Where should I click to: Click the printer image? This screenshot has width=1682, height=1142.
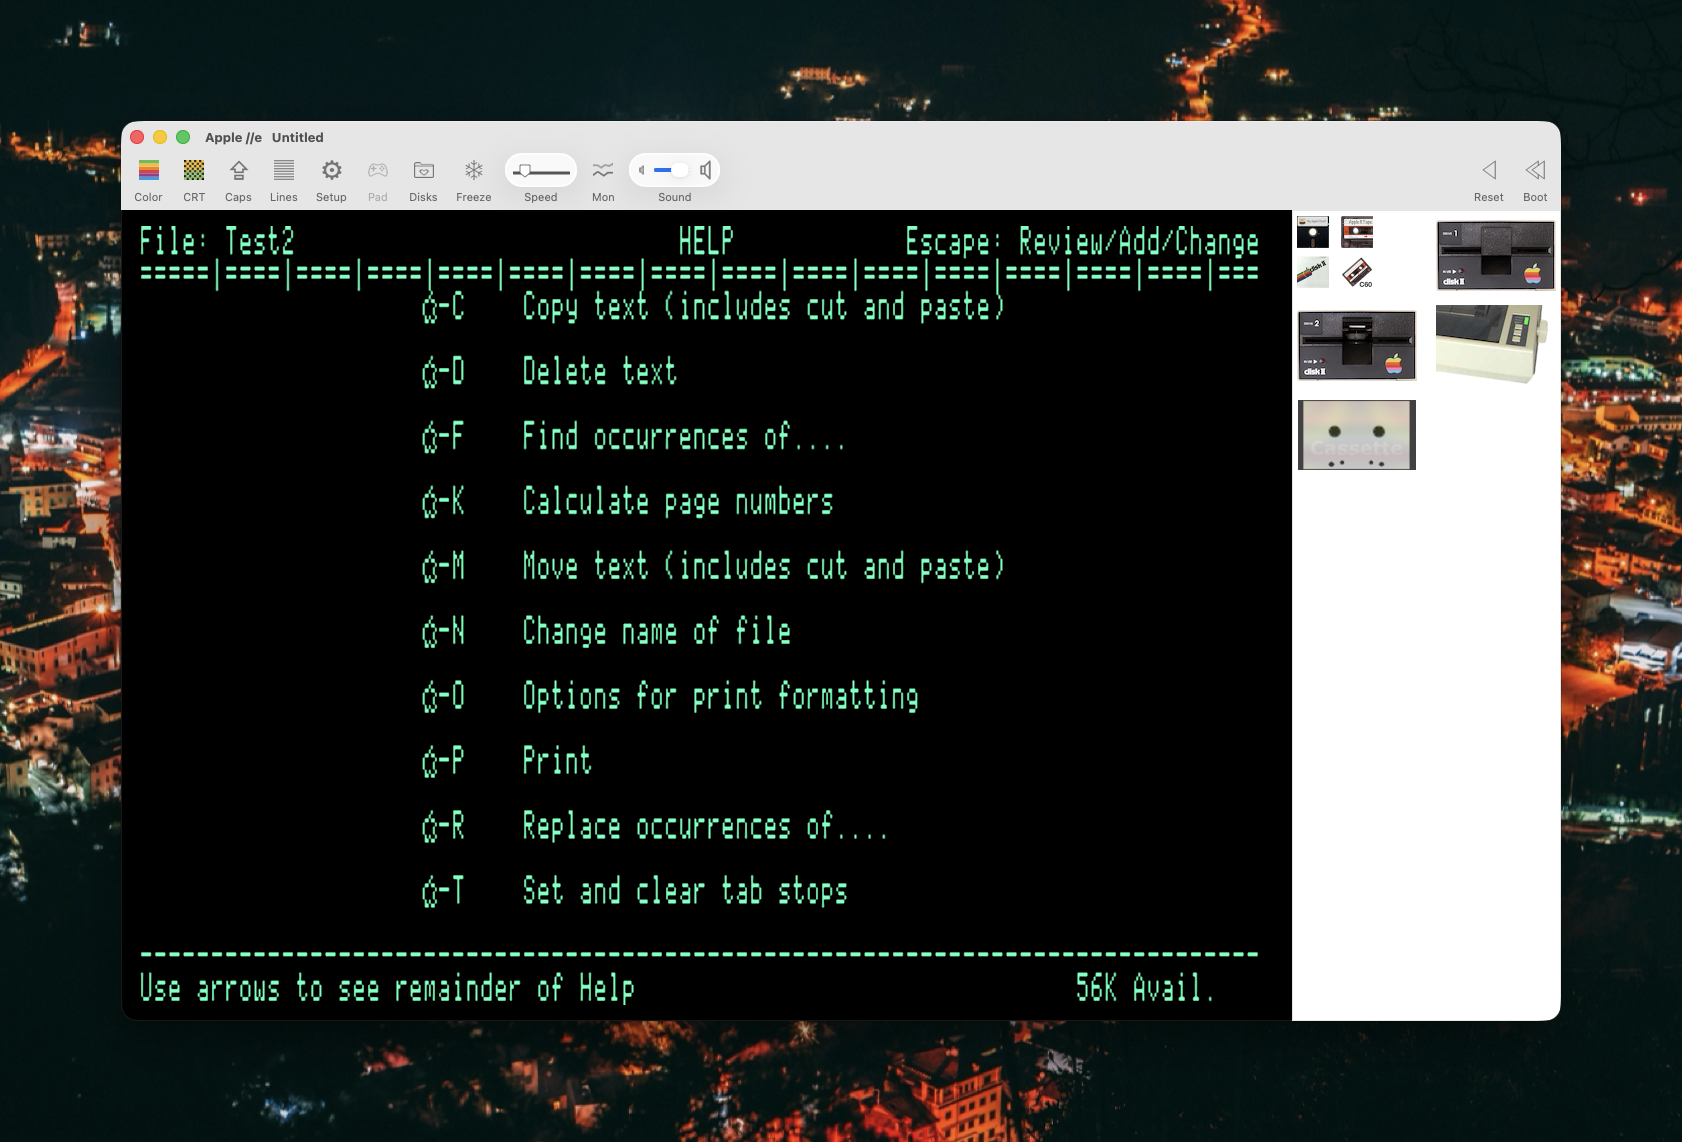(x=1493, y=344)
